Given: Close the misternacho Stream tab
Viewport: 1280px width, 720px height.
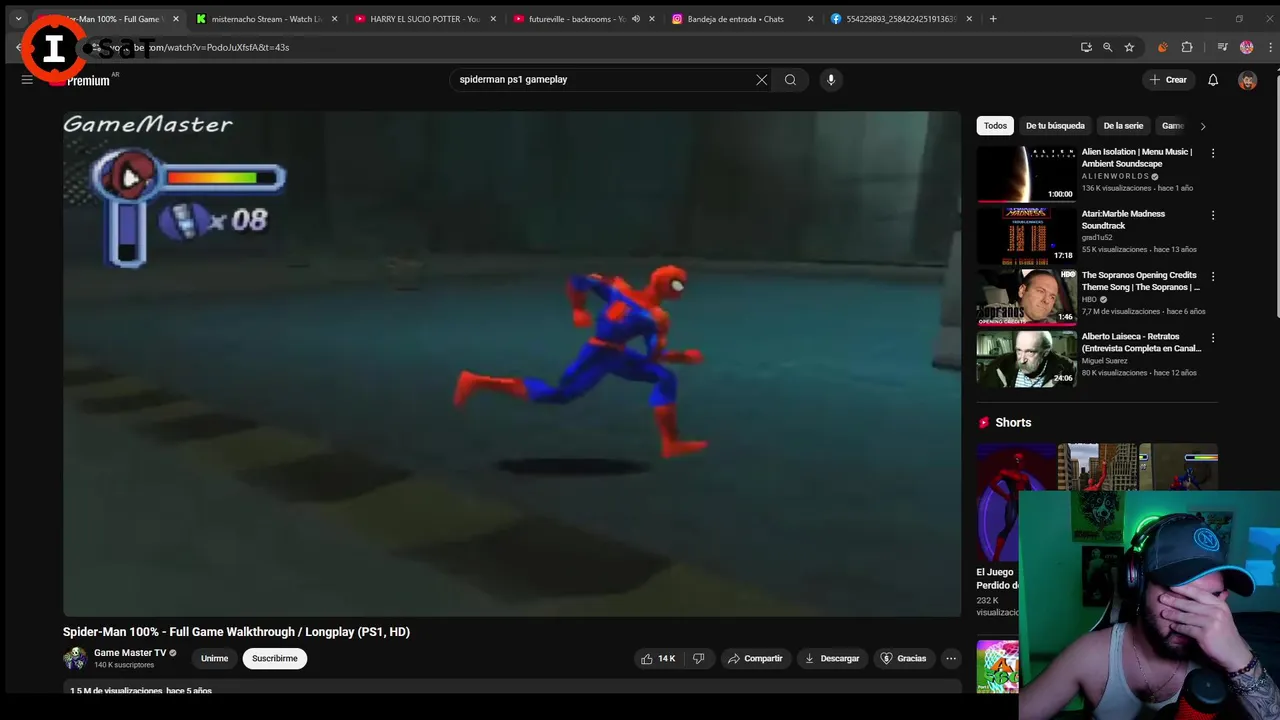Looking at the screenshot, I should (334, 19).
